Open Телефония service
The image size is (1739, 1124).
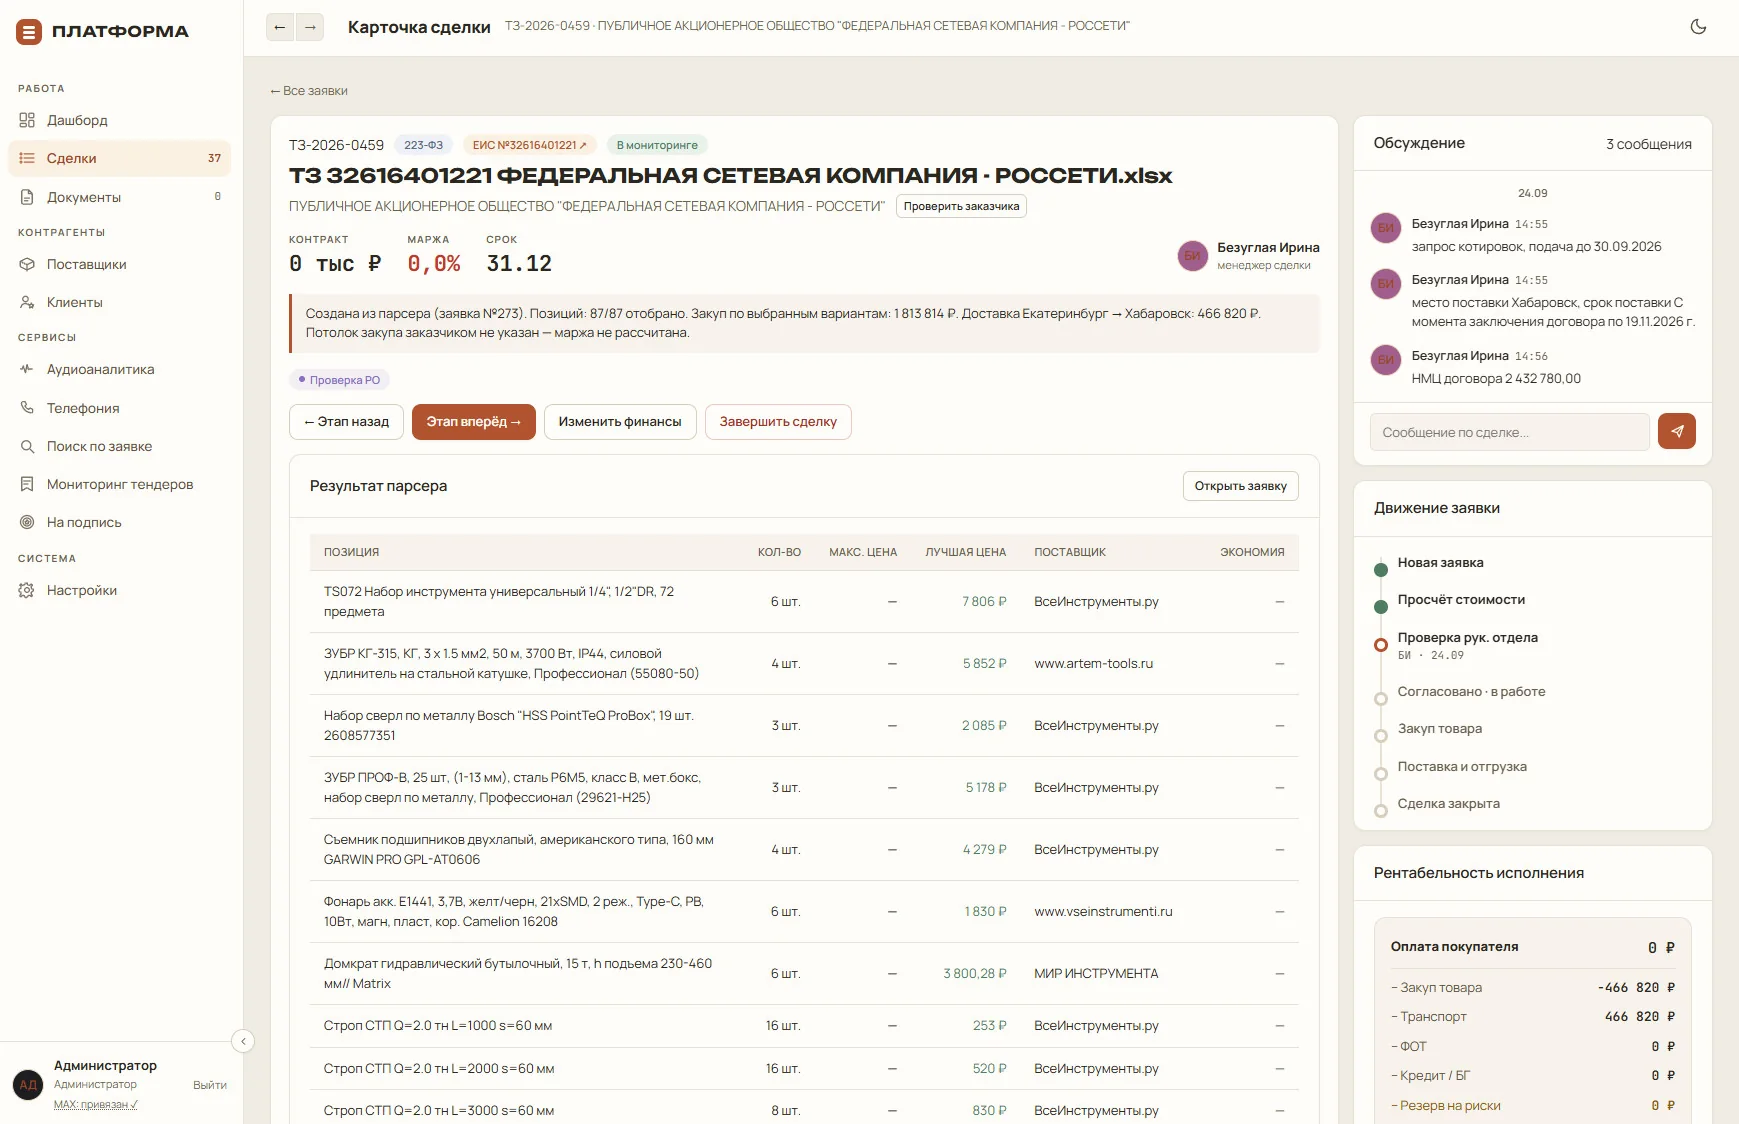tap(120, 408)
